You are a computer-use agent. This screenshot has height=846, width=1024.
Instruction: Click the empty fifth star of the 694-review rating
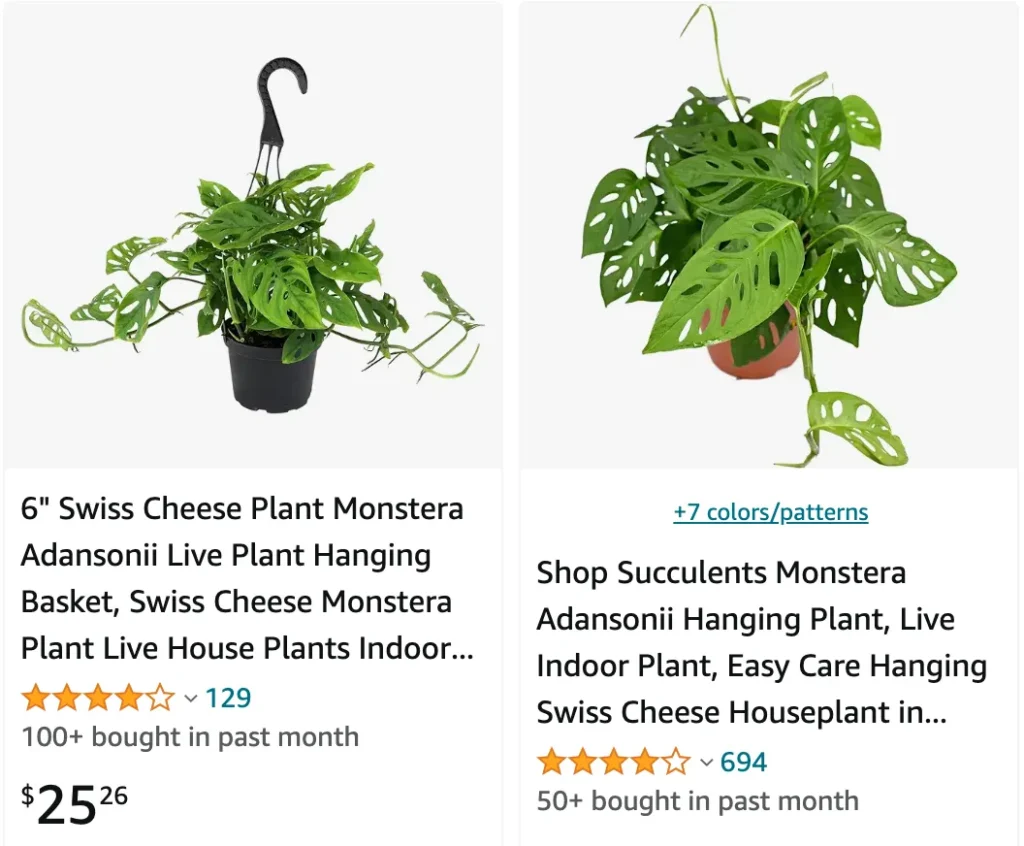[x=676, y=762]
